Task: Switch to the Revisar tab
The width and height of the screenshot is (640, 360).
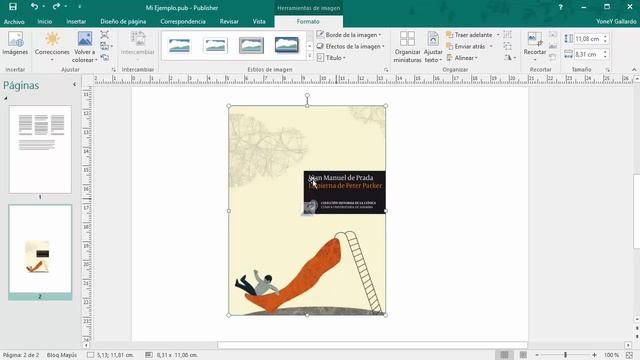Action: 229,22
